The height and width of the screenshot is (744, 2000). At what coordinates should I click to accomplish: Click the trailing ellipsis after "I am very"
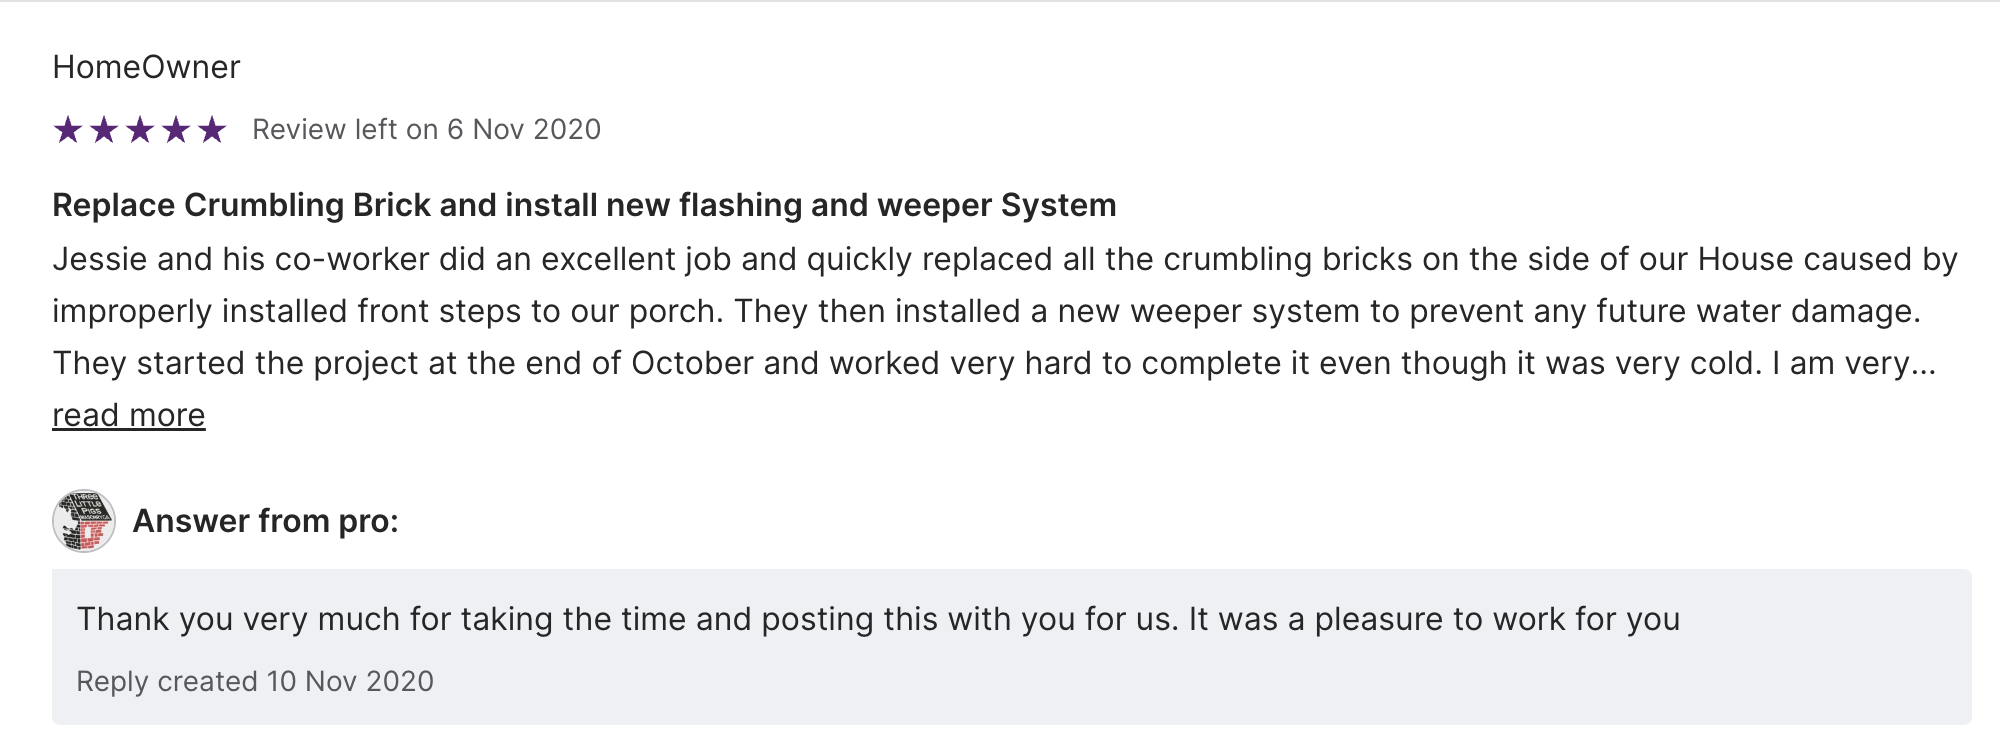pyautogui.click(x=1924, y=365)
